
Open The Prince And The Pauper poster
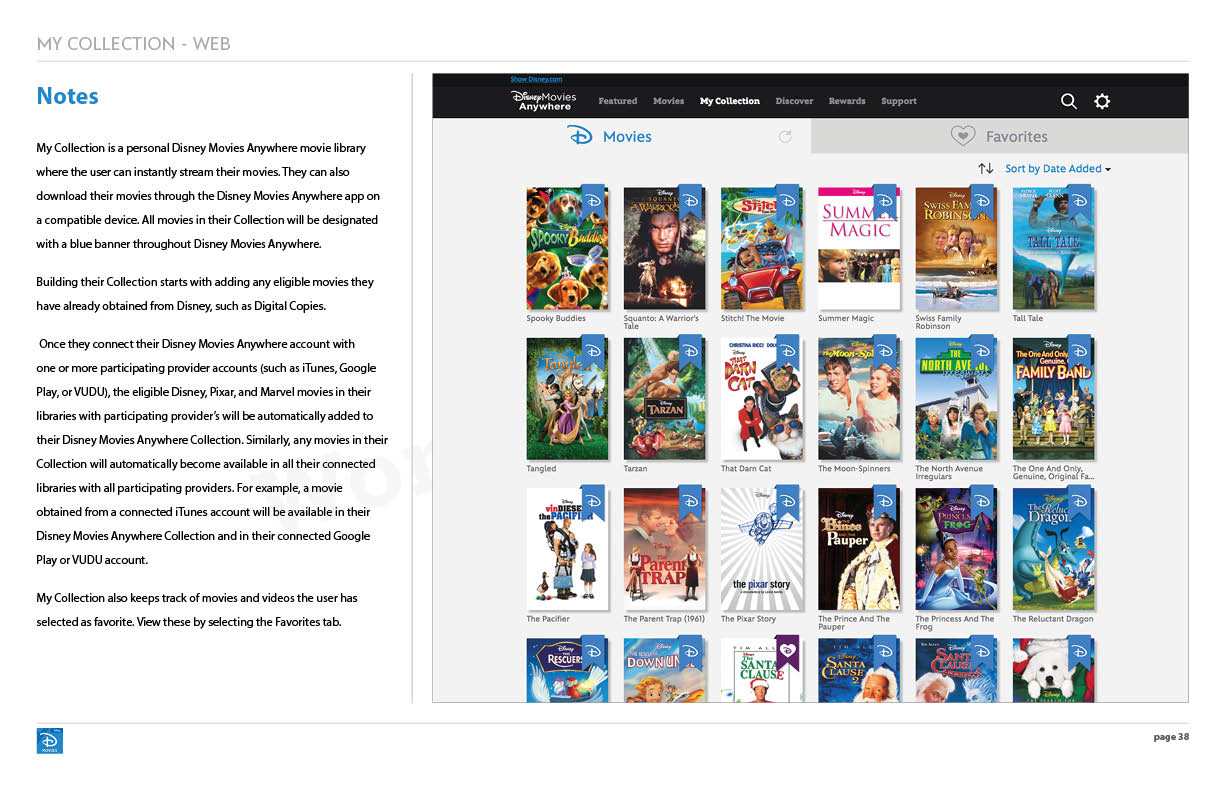859,549
